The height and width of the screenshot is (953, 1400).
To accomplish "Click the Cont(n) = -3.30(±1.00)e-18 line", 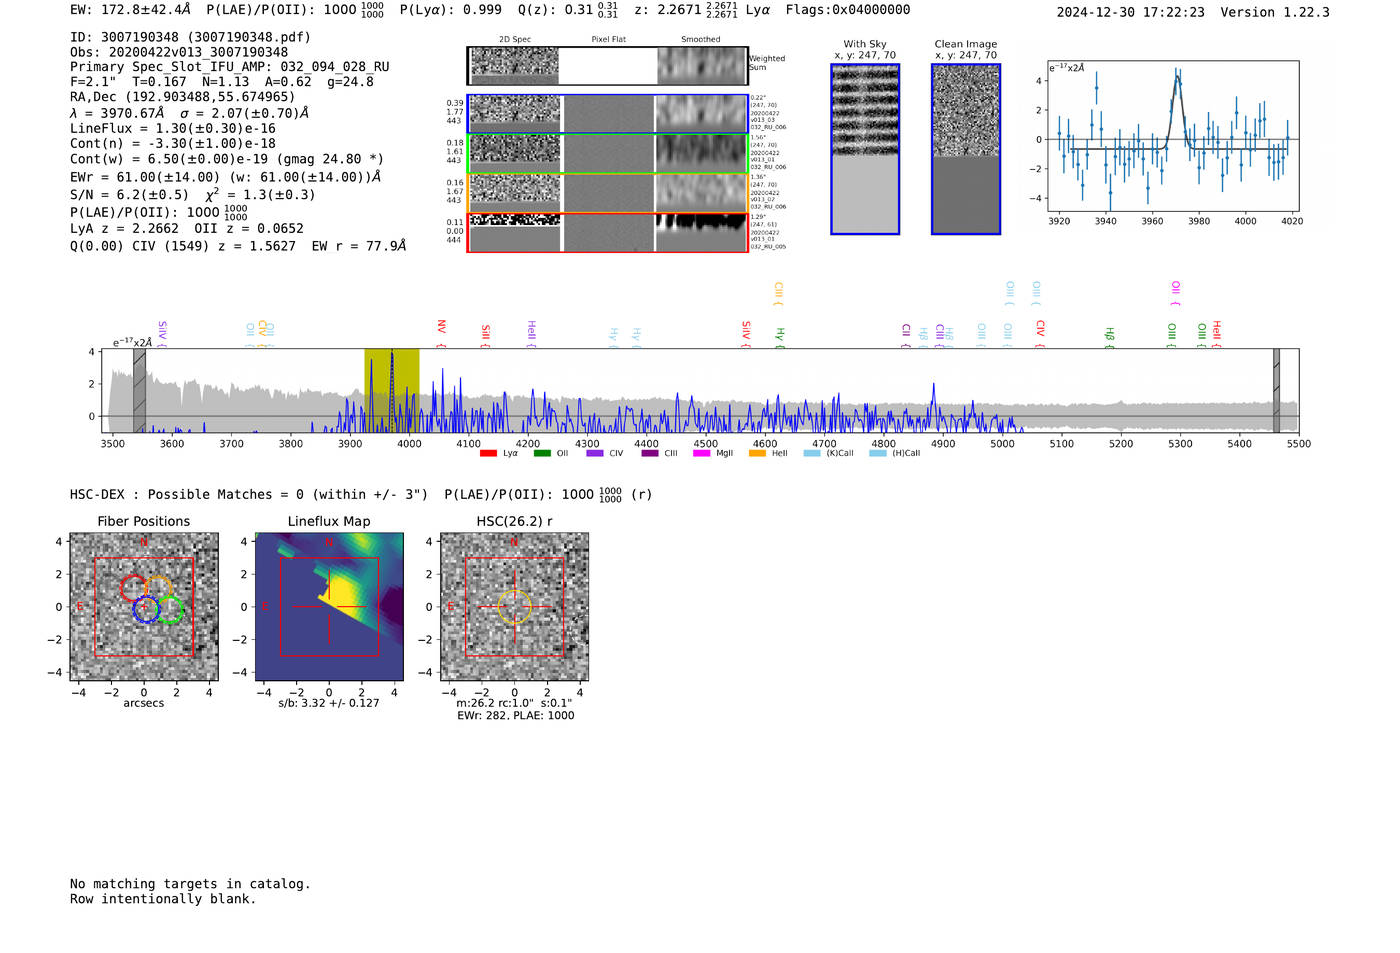I will [x=173, y=143].
